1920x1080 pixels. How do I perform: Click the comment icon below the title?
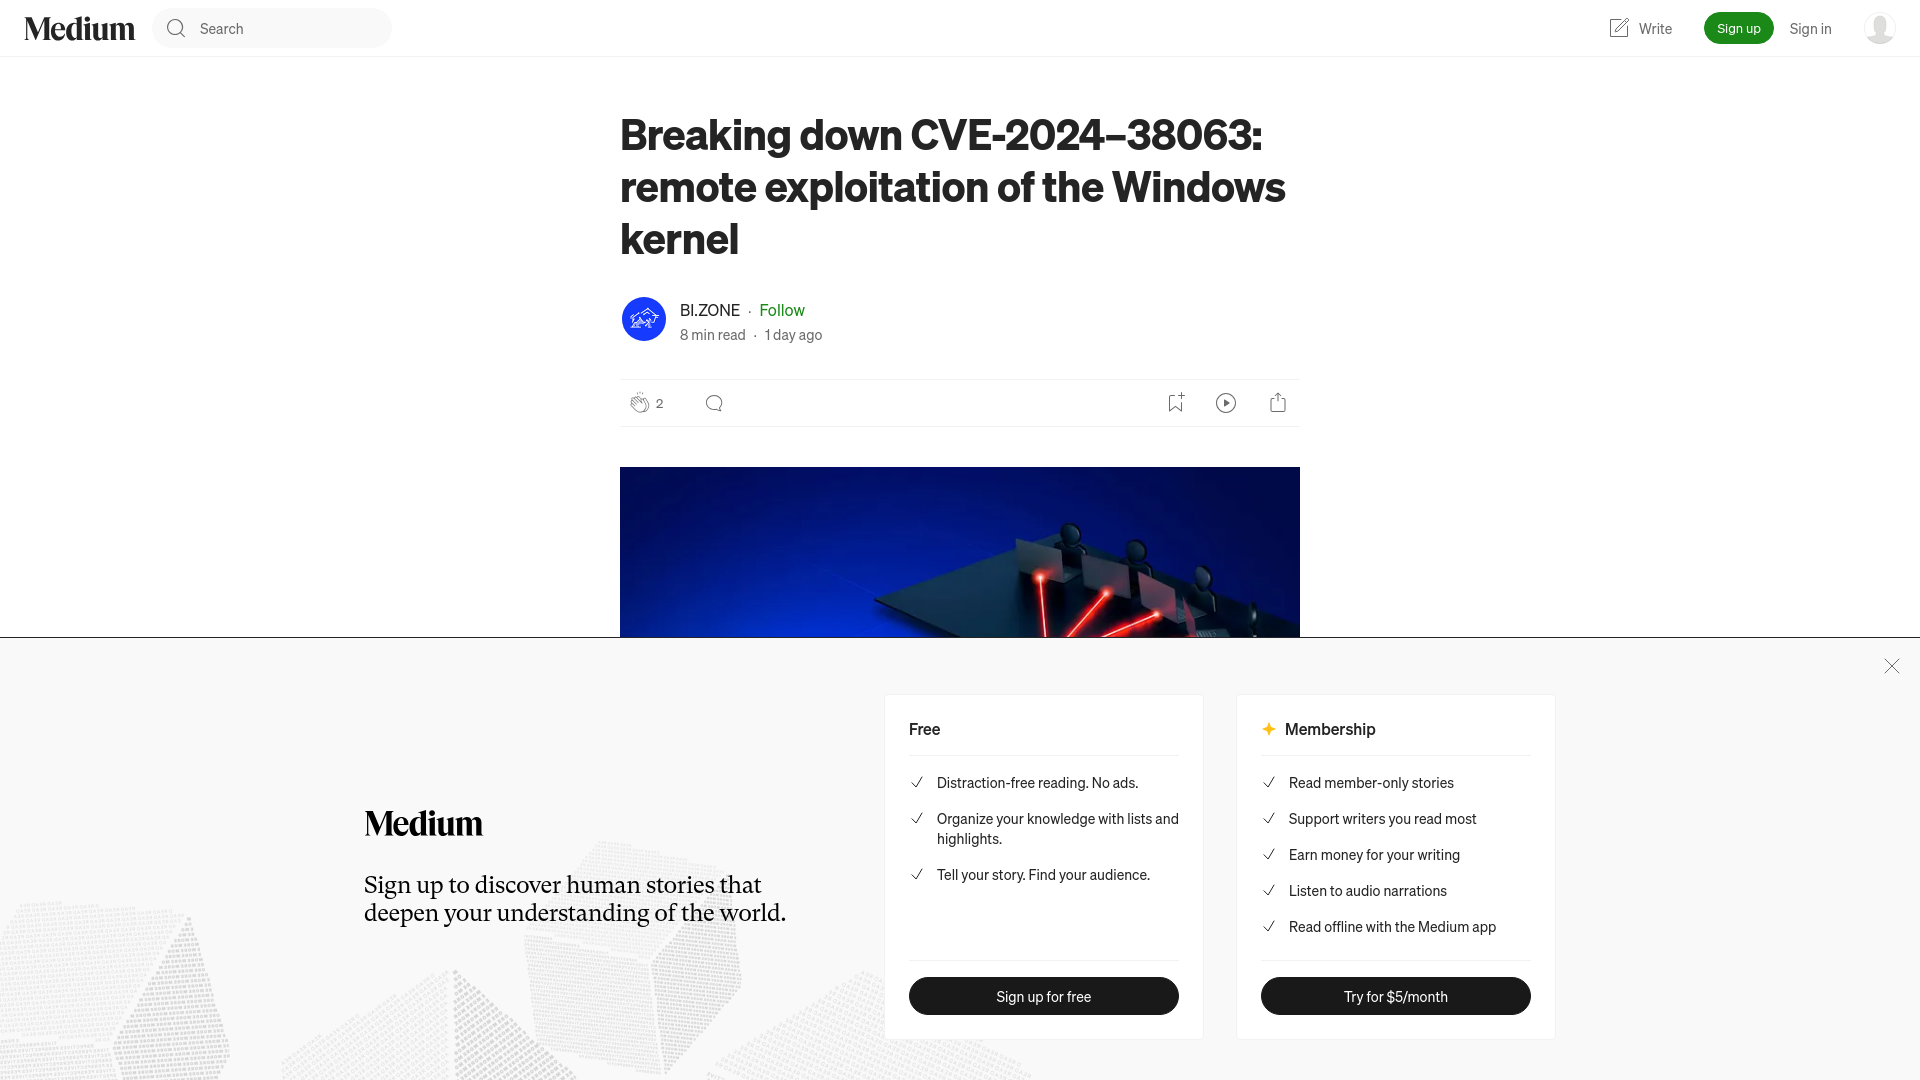713,402
